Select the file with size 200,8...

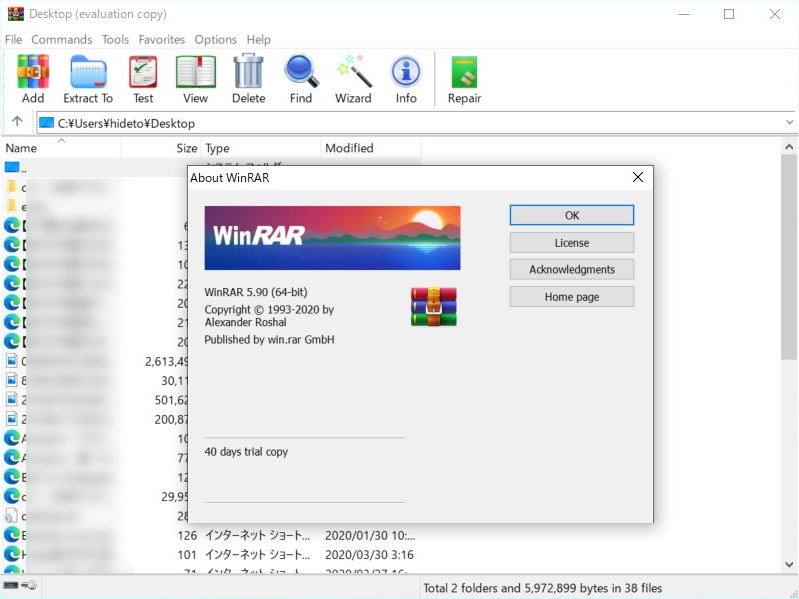tap(96, 419)
